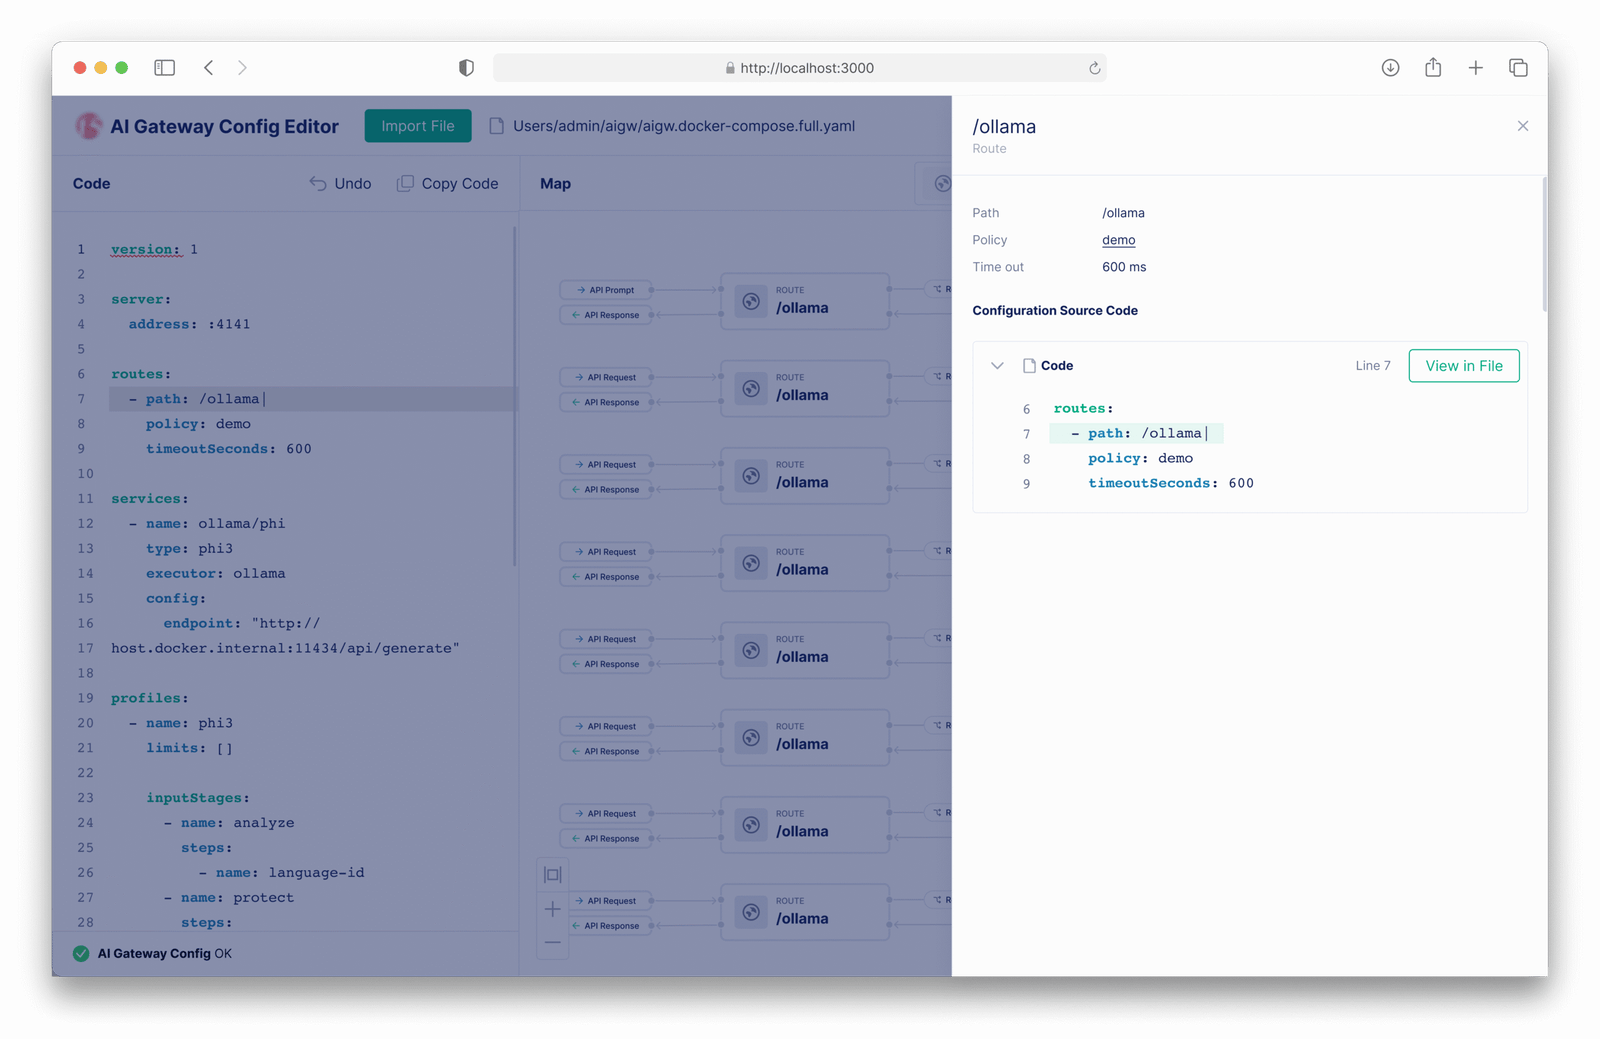Collapse the Code section chevron
1600x1039 pixels.
pyautogui.click(x=997, y=366)
